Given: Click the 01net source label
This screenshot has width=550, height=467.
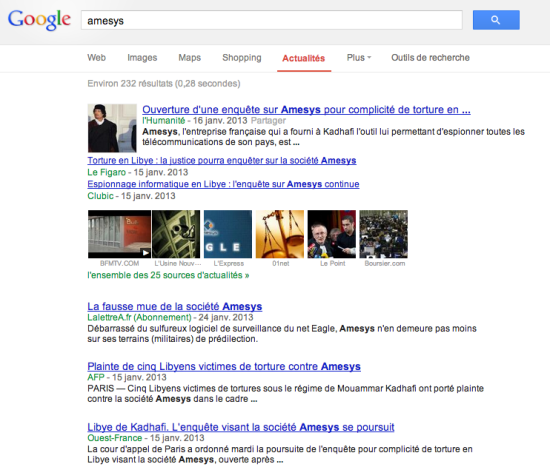Looking at the screenshot, I should coord(281,263).
